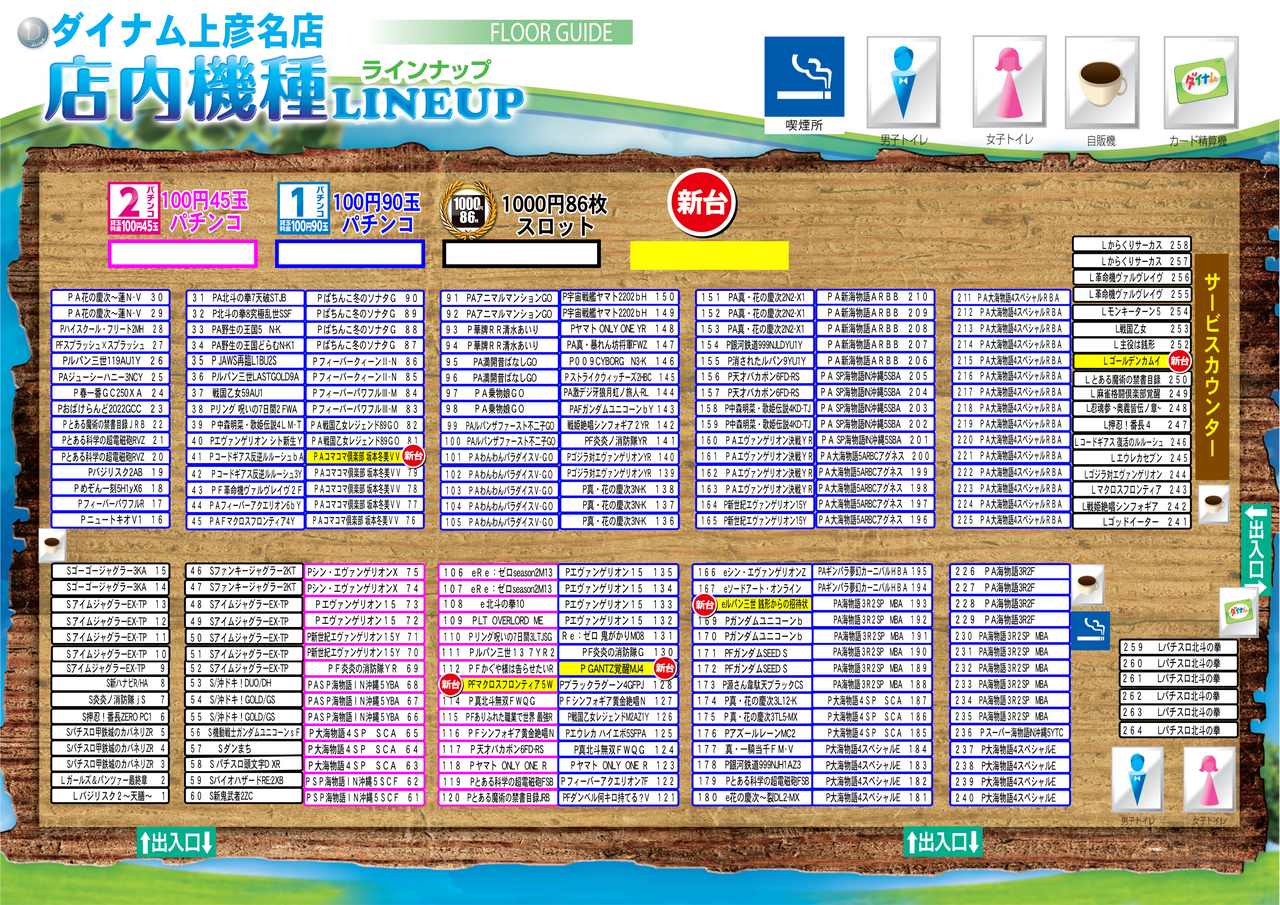
Task: Select cell 112 PFかぐや様は告らせたい
Action: tap(498, 668)
